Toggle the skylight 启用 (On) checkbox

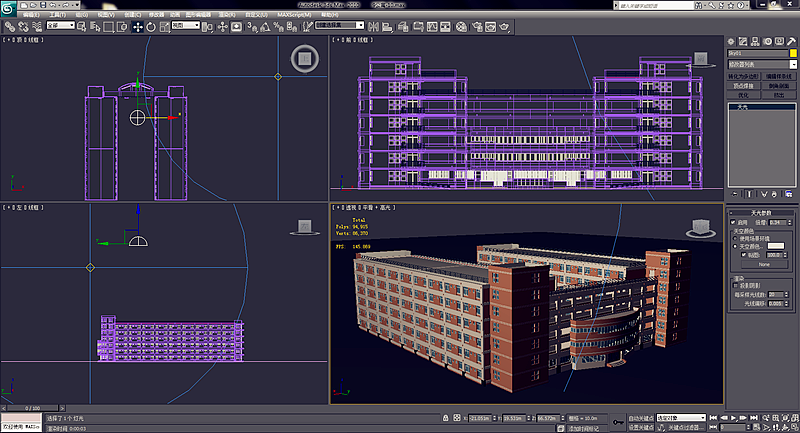[731, 222]
